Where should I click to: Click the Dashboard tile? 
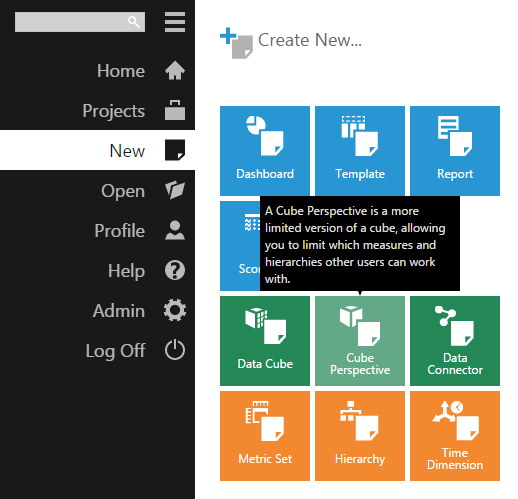point(265,151)
